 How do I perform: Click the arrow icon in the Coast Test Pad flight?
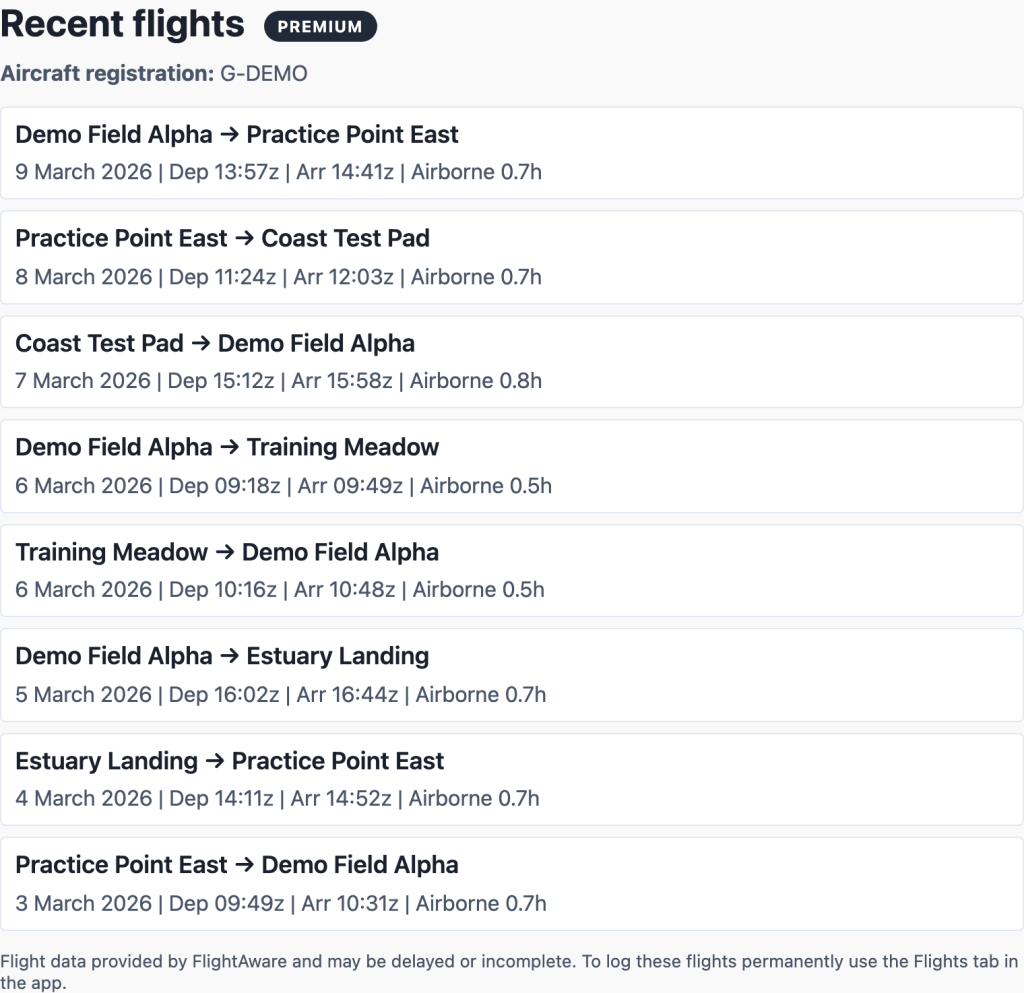click(199, 343)
